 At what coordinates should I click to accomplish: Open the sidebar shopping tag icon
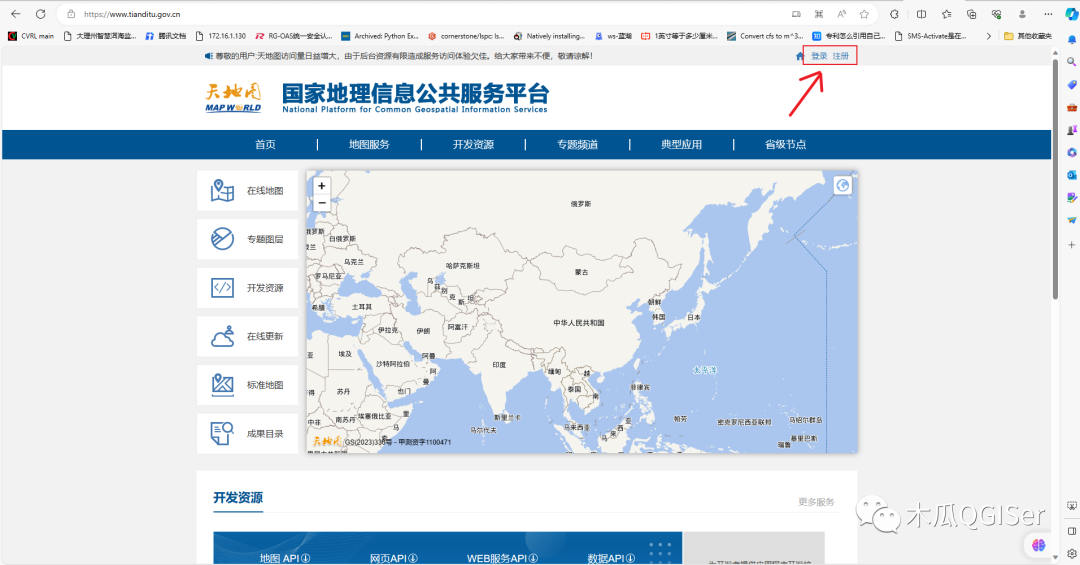[x=1072, y=85]
